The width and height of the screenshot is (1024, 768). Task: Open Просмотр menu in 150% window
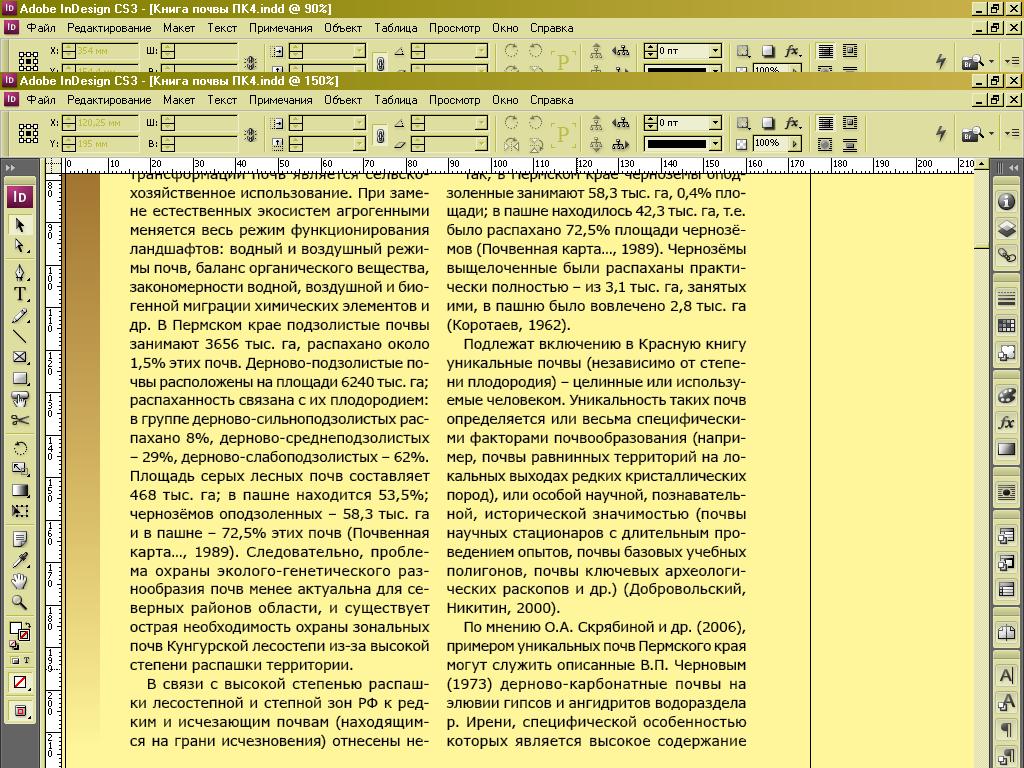point(455,100)
